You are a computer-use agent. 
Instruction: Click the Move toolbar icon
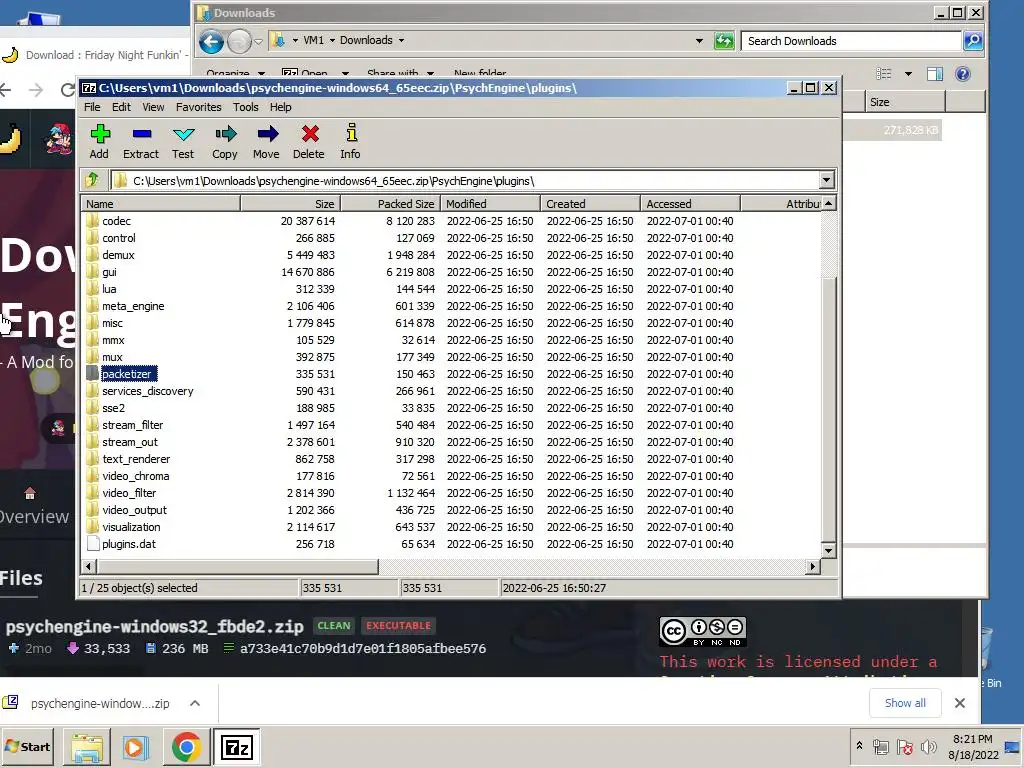tap(266, 140)
